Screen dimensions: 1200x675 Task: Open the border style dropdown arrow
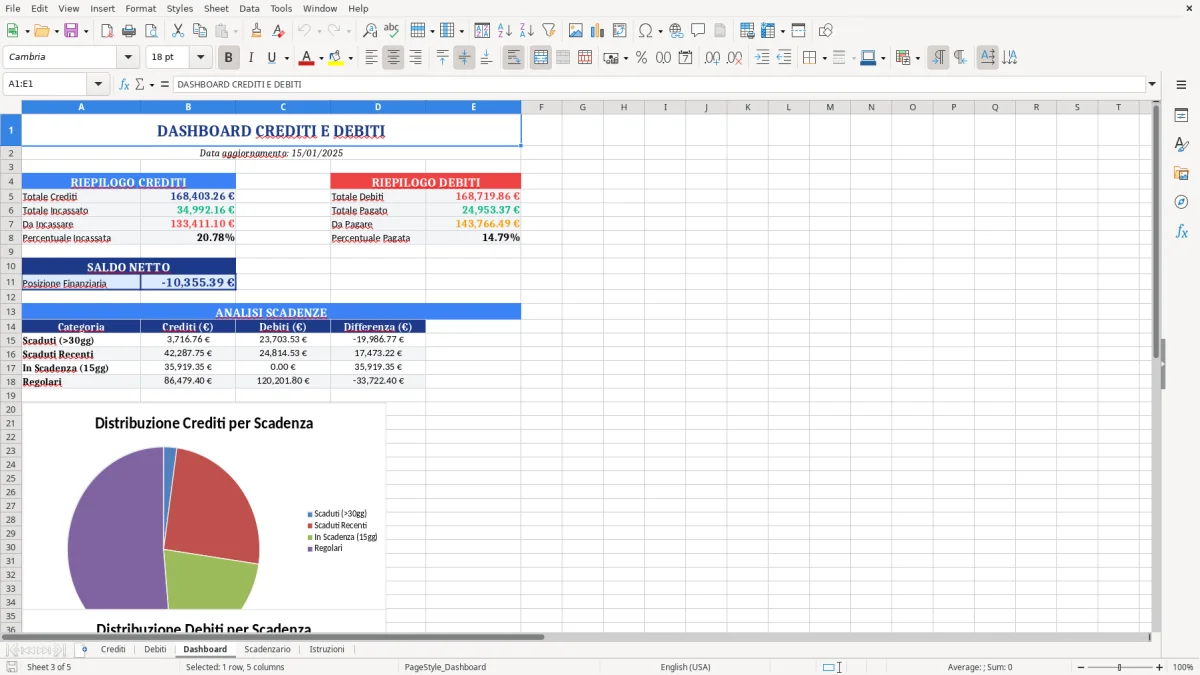853,58
